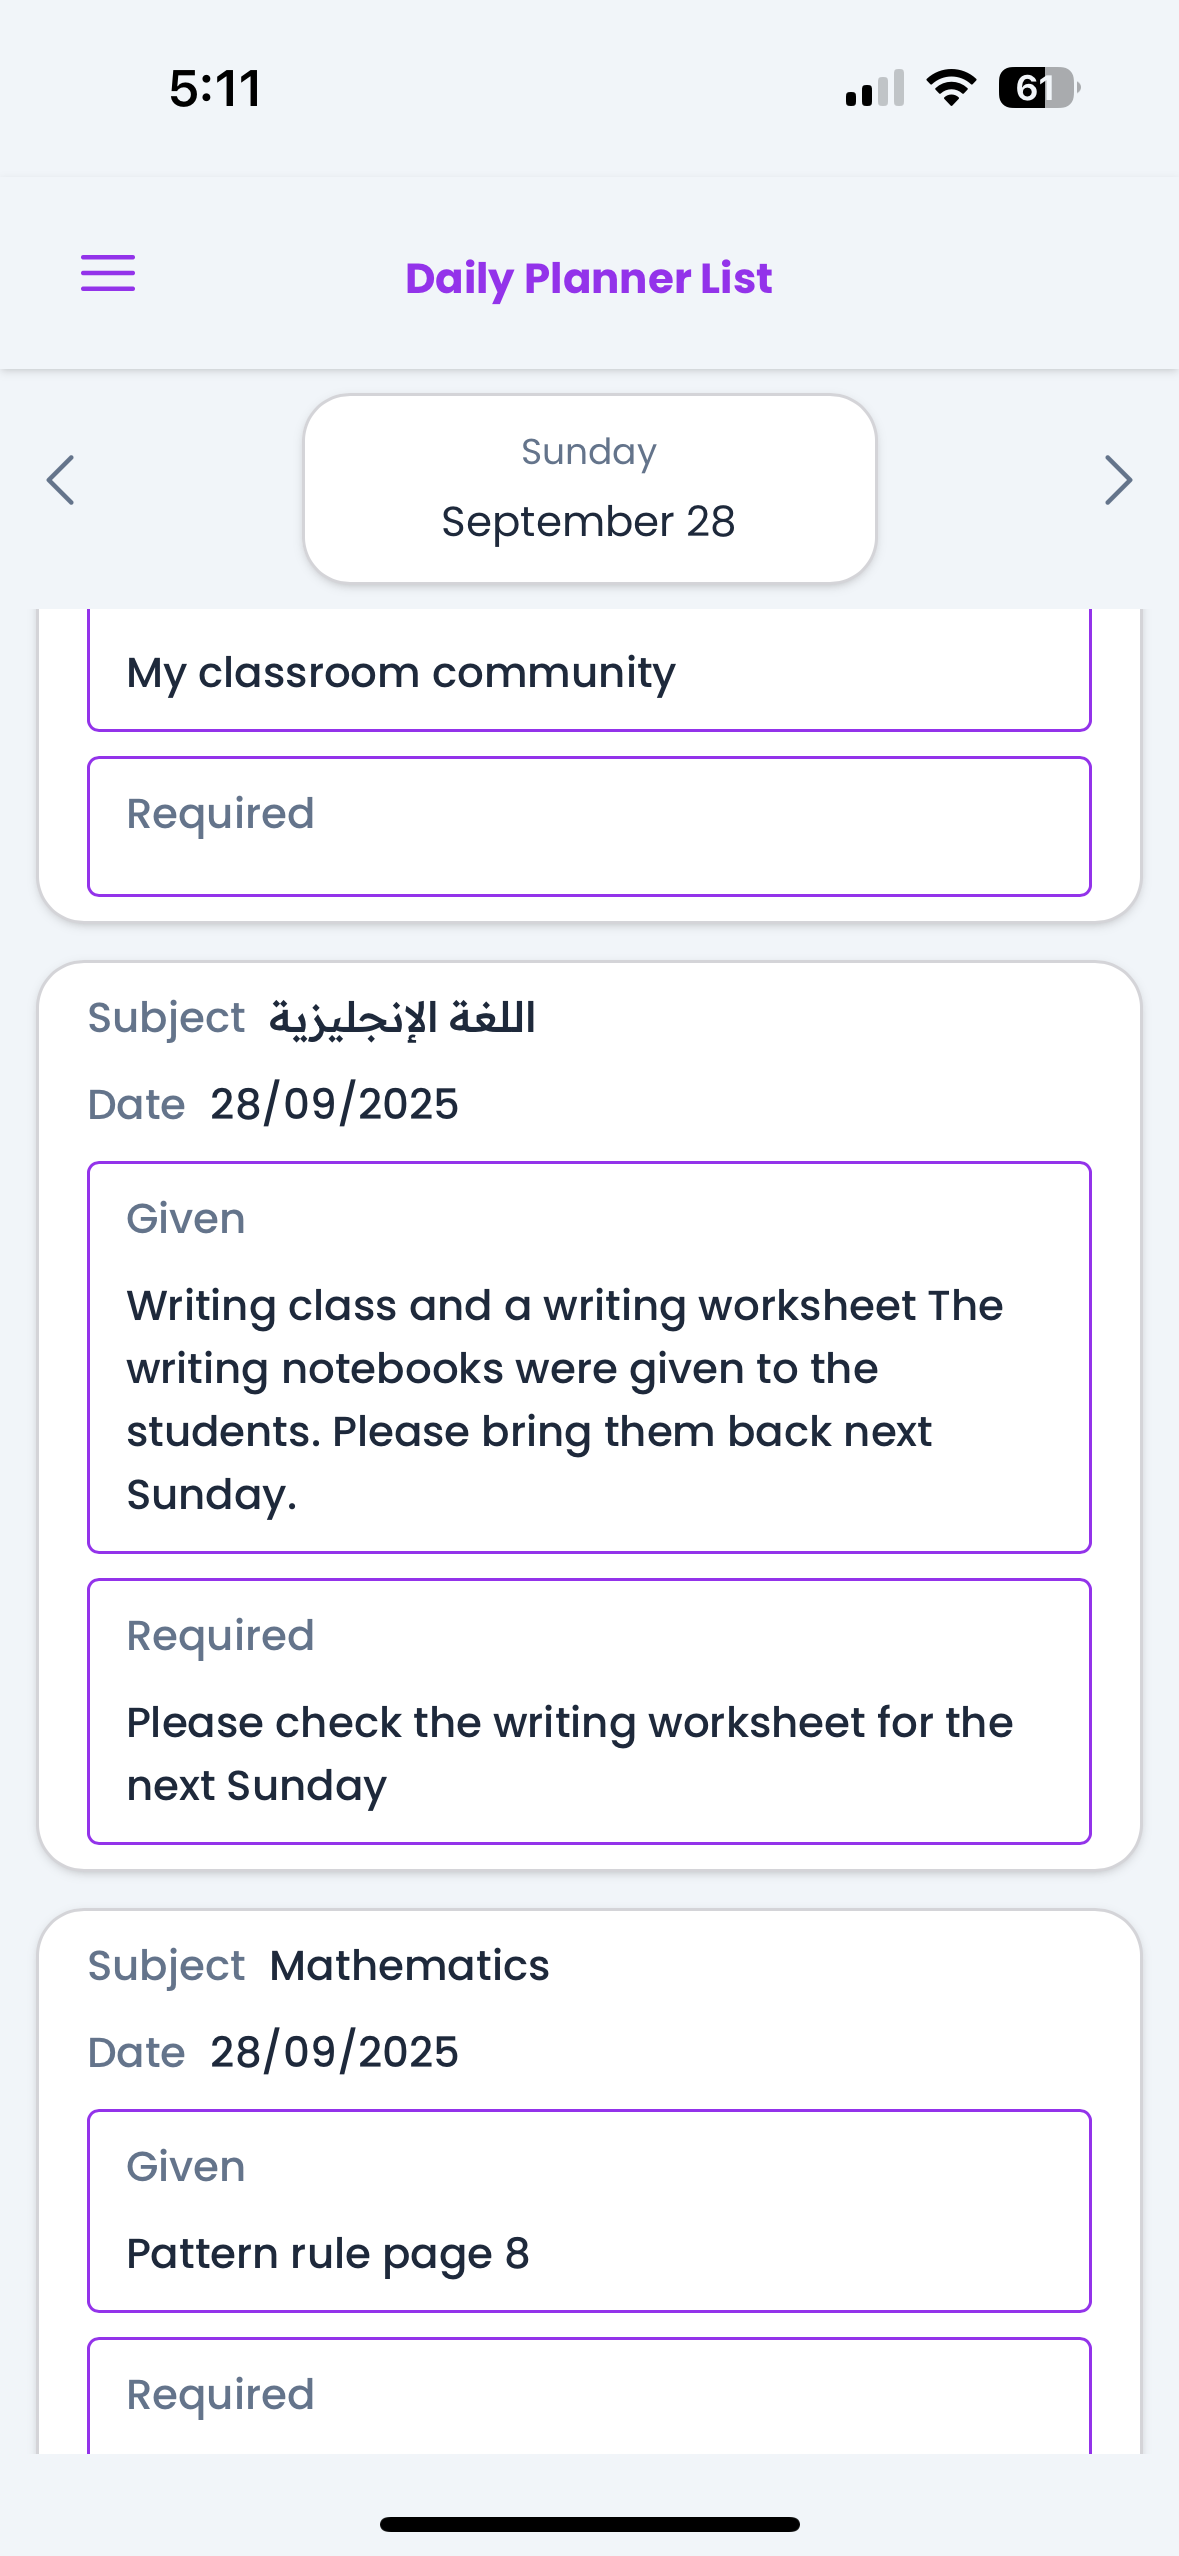1179x2556 pixels.
Task: Tap the empty Required box at top
Action: tap(589, 826)
